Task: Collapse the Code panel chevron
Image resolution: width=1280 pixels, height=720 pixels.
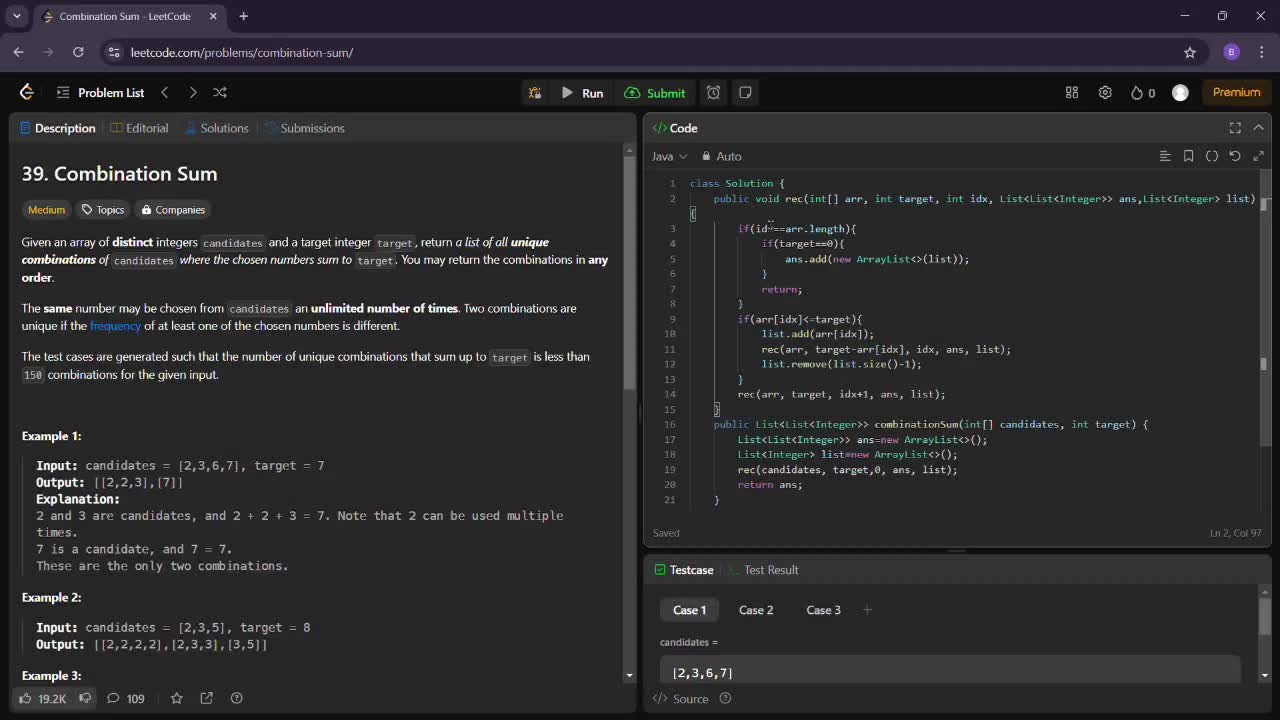Action: (x=1258, y=128)
